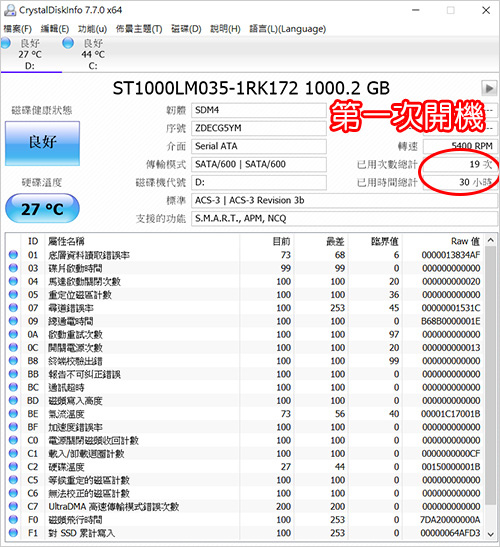The image size is (500, 547).
Task: Click status circle icon for attribute C2
Action: 13,467
